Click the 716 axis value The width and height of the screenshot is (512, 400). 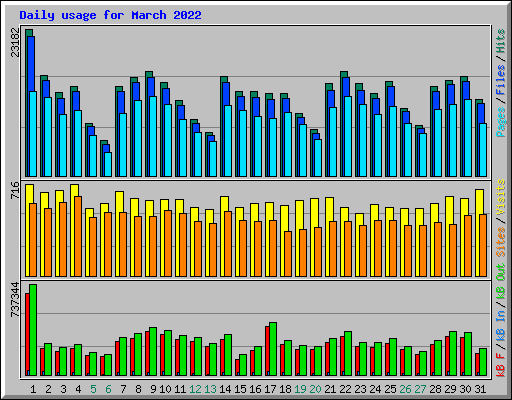coord(15,190)
